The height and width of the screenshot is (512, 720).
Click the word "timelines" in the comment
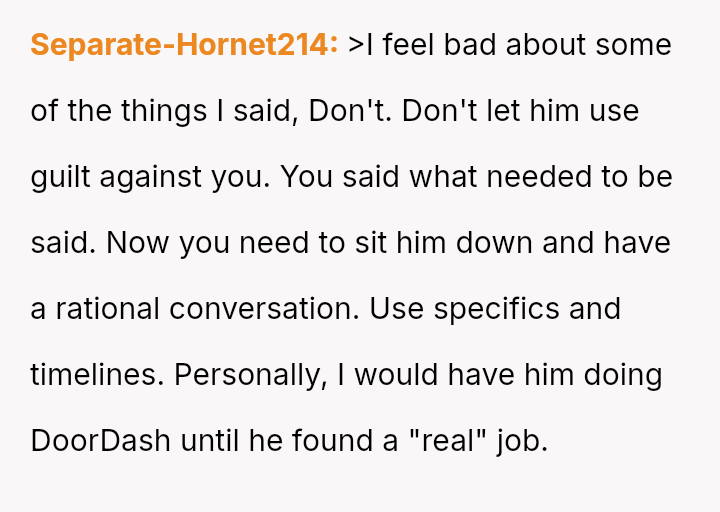pos(93,375)
